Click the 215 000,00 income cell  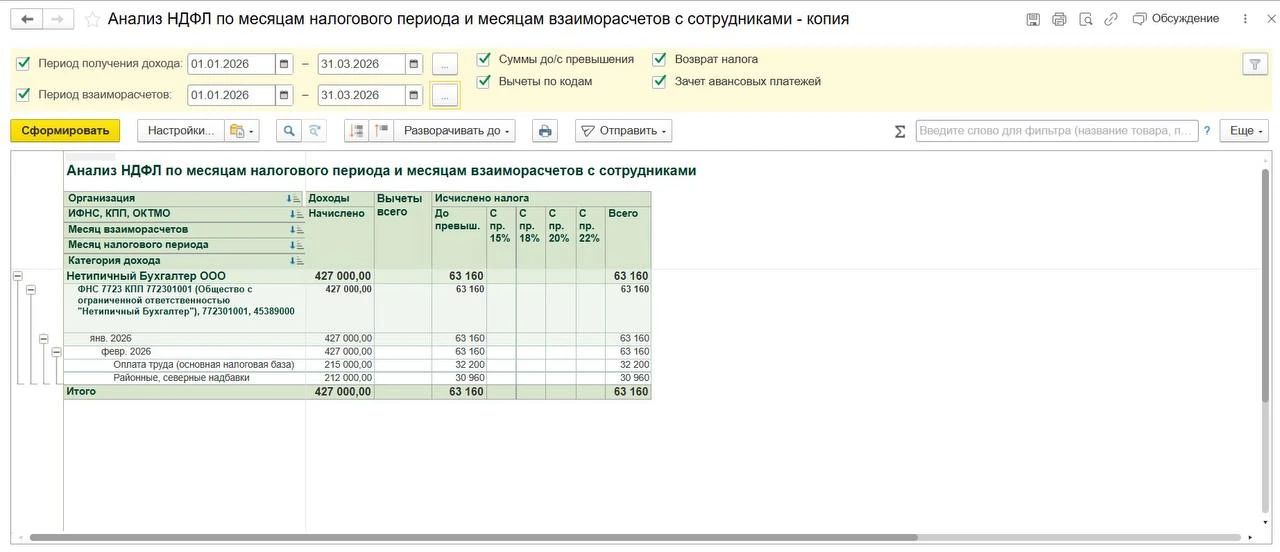click(340, 365)
